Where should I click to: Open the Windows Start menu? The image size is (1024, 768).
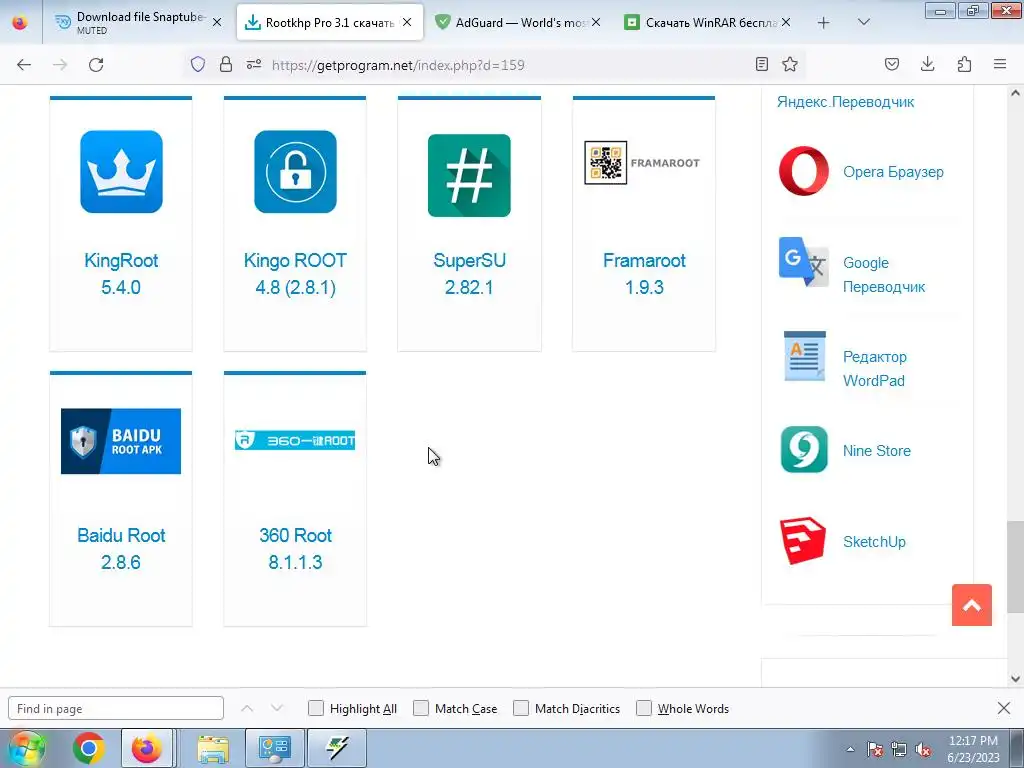[x=26, y=748]
